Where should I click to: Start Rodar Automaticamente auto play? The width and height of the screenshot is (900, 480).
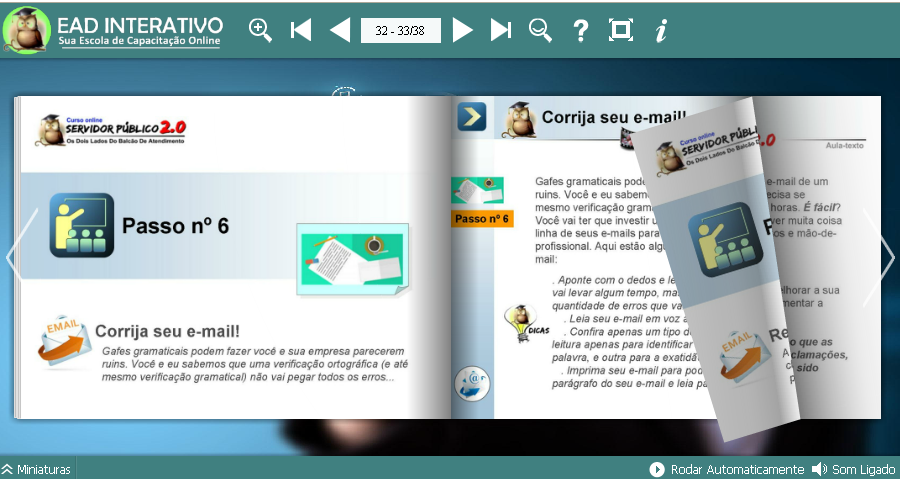point(727,469)
